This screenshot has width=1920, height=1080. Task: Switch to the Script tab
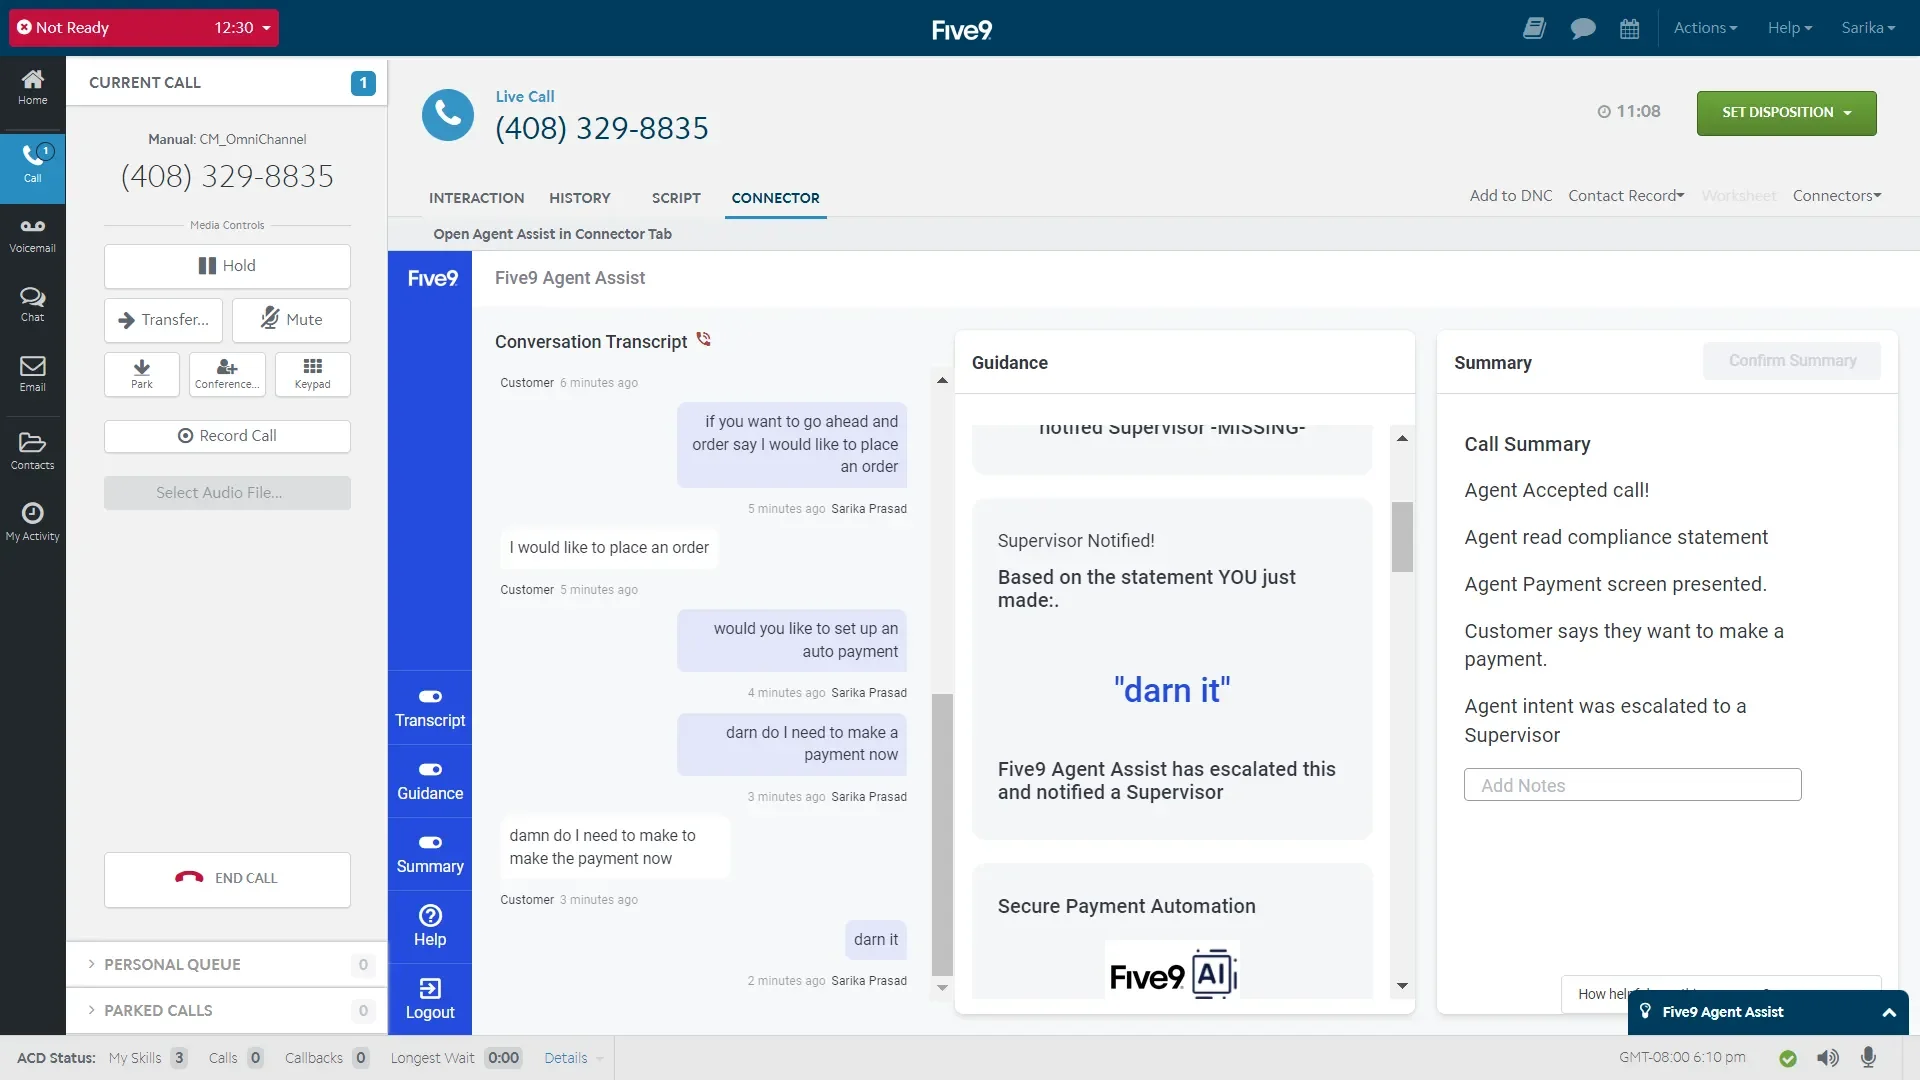tap(676, 198)
